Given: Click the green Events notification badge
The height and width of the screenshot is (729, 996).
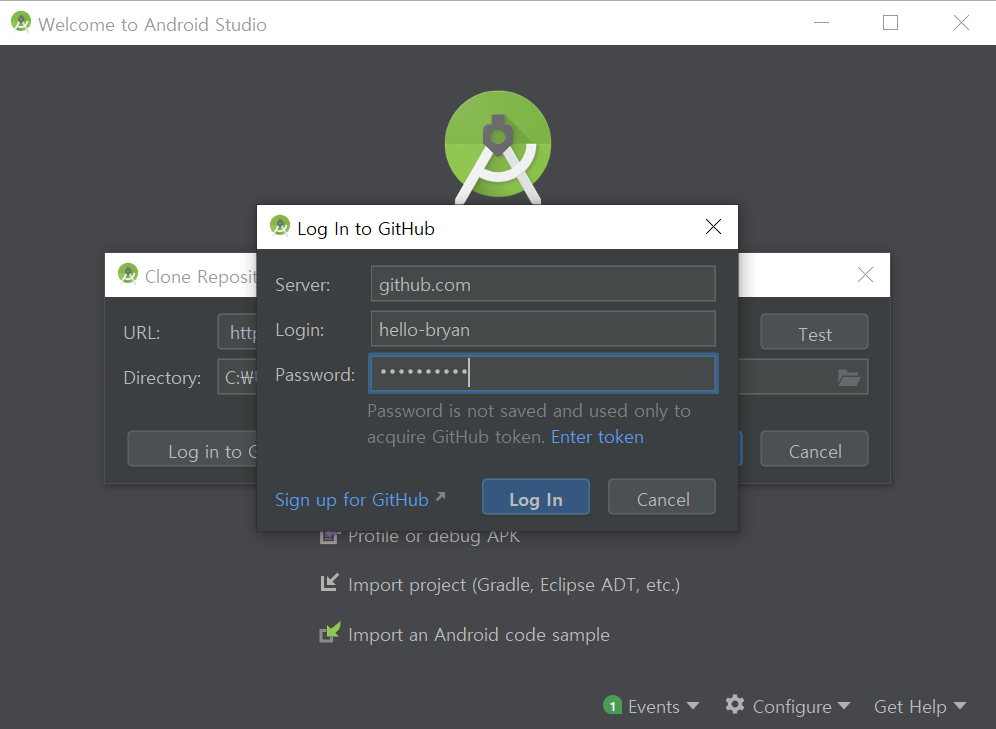Looking at the screenshot, I should click(612, 706).
